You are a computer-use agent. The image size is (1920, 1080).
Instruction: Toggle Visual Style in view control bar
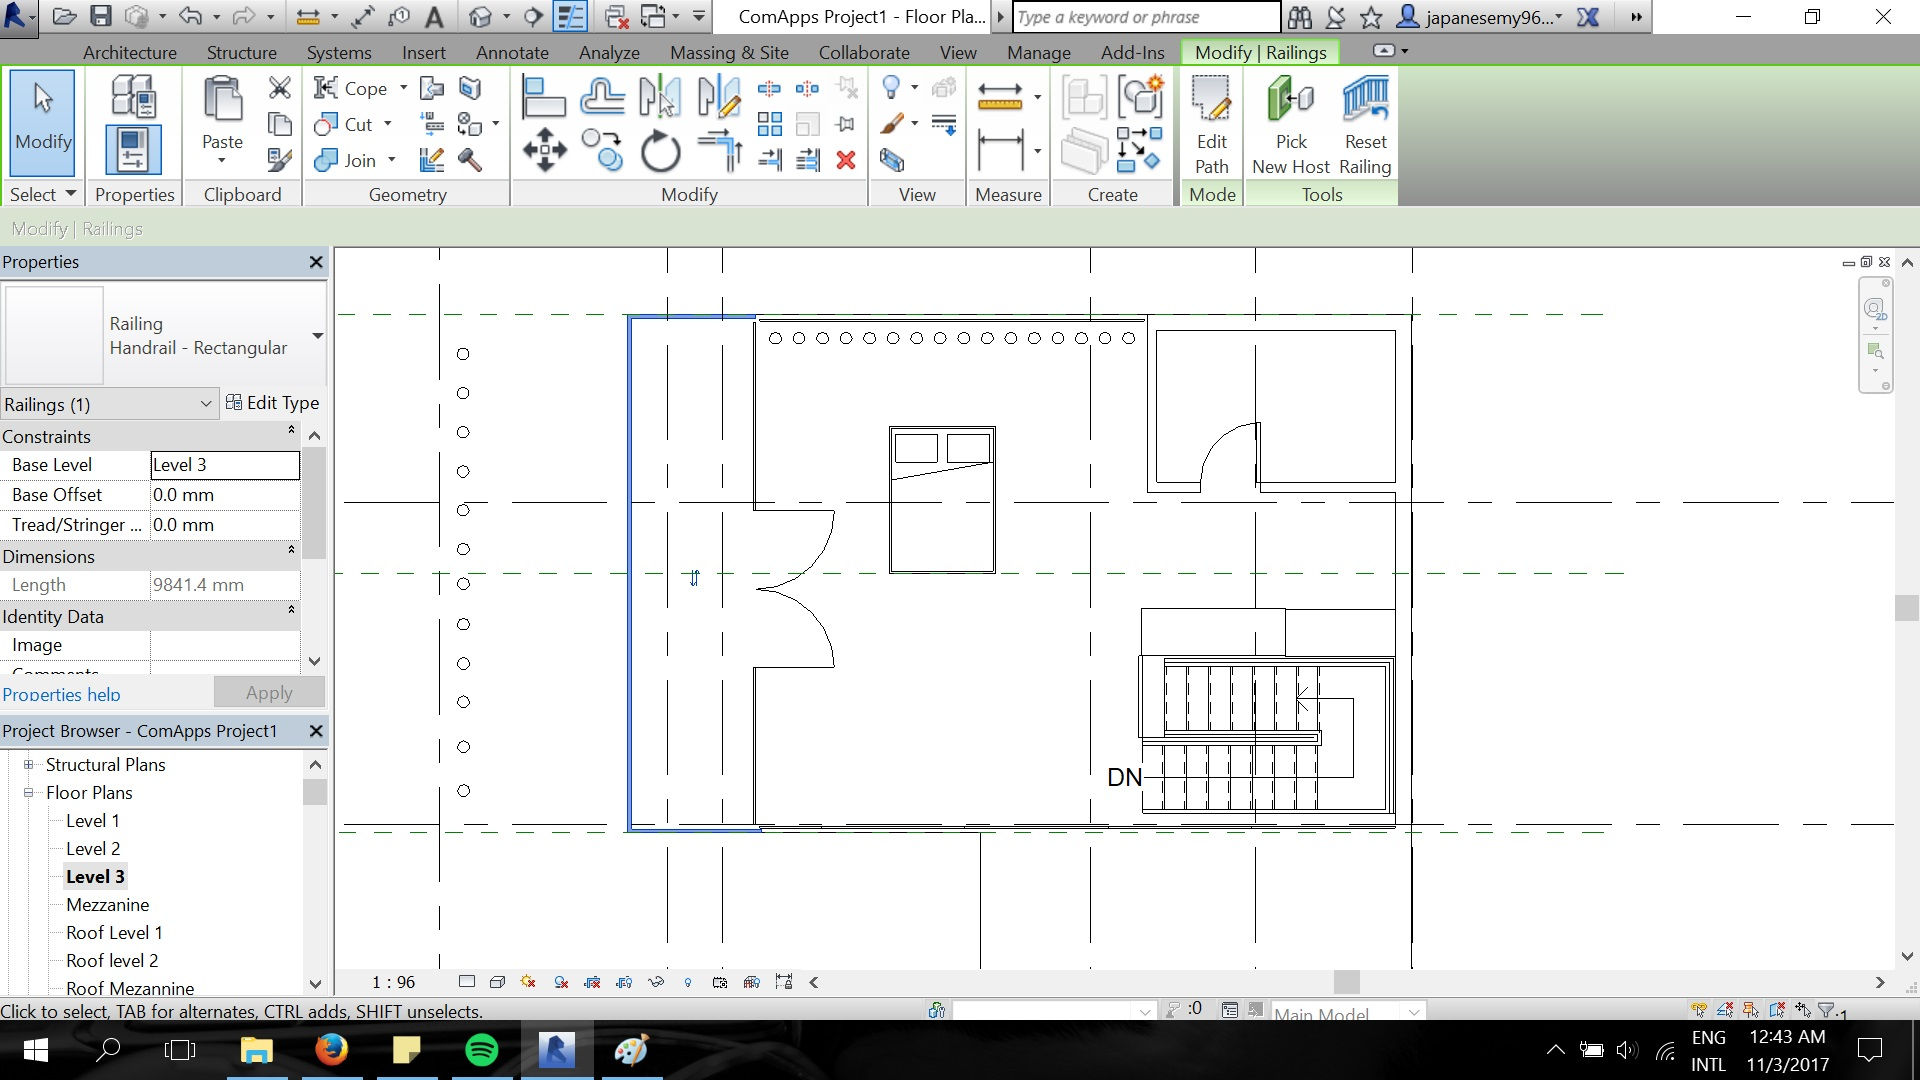point(497,982)
